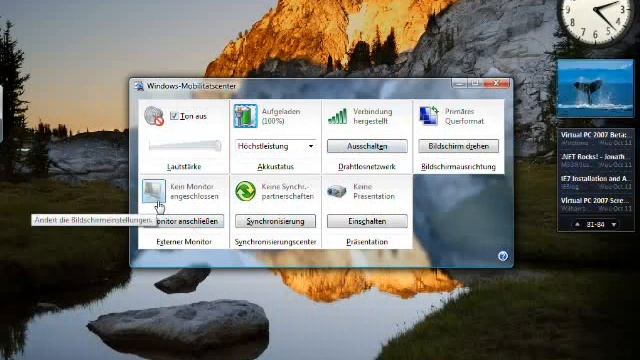Viewport: 640px width, 360px height.
Task: Click the Kein Monitor angeschlossen text
Action: click(x=194, y=191)
